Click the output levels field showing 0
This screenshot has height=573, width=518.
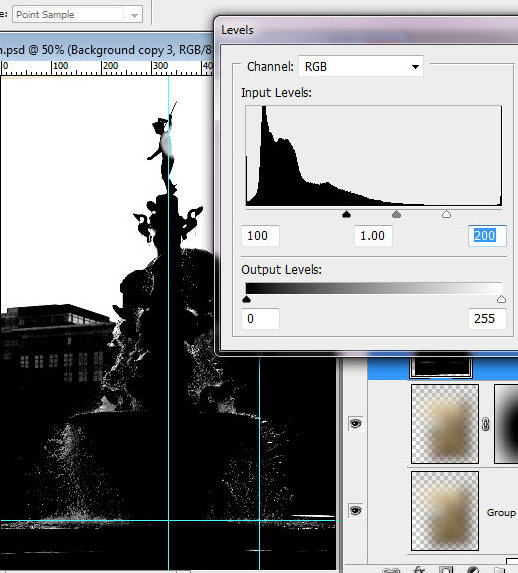click(260, 319)
